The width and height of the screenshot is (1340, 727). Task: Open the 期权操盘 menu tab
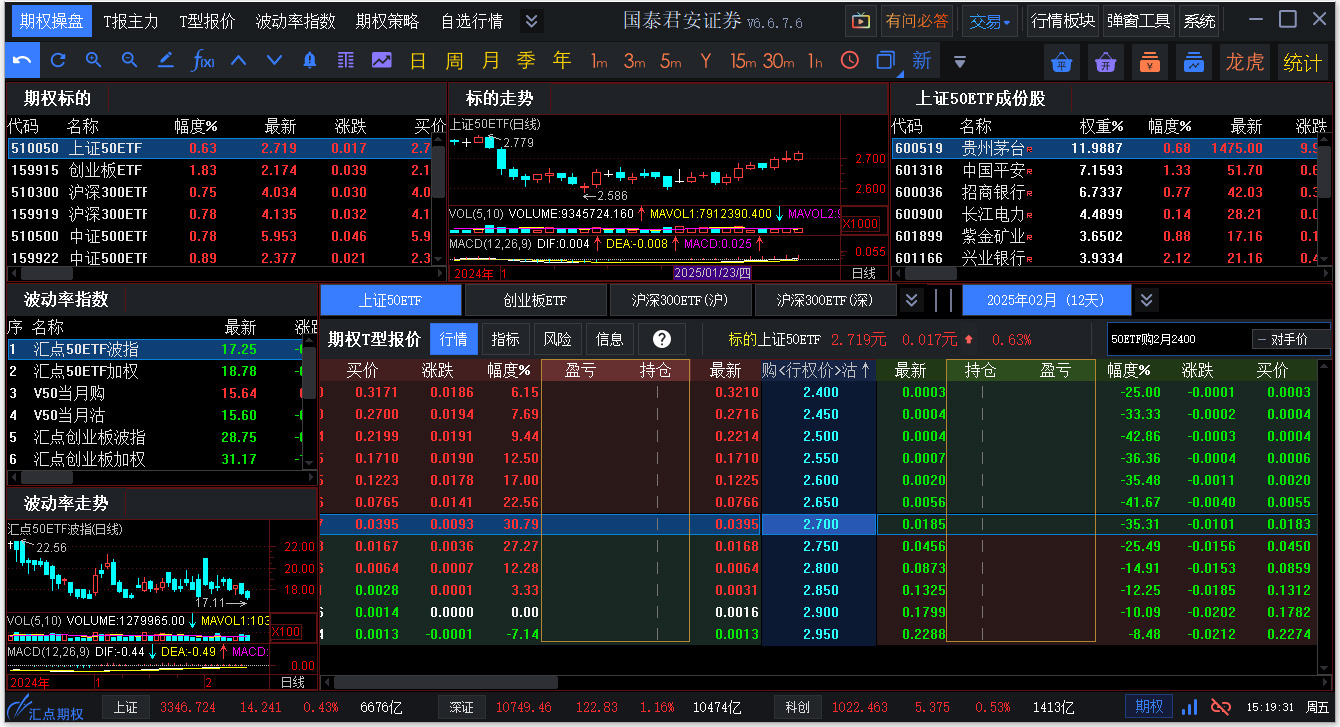[50, 21]
